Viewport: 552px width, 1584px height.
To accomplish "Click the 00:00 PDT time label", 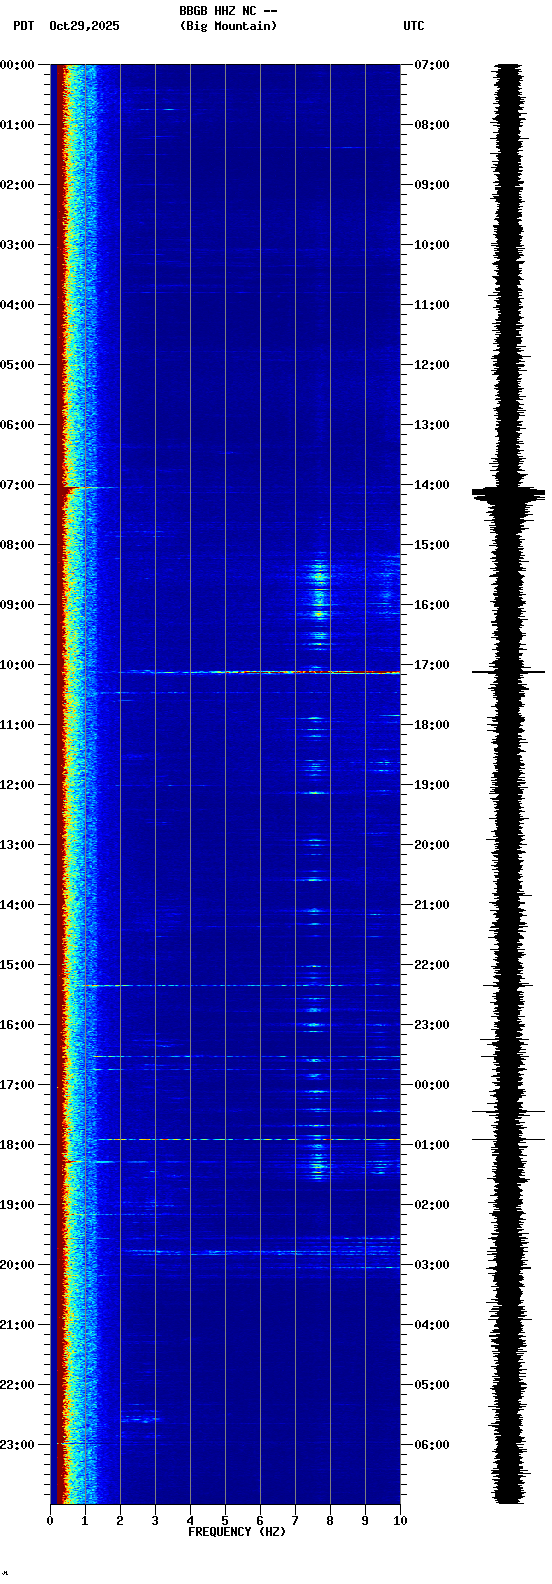I will click(17, 65).
